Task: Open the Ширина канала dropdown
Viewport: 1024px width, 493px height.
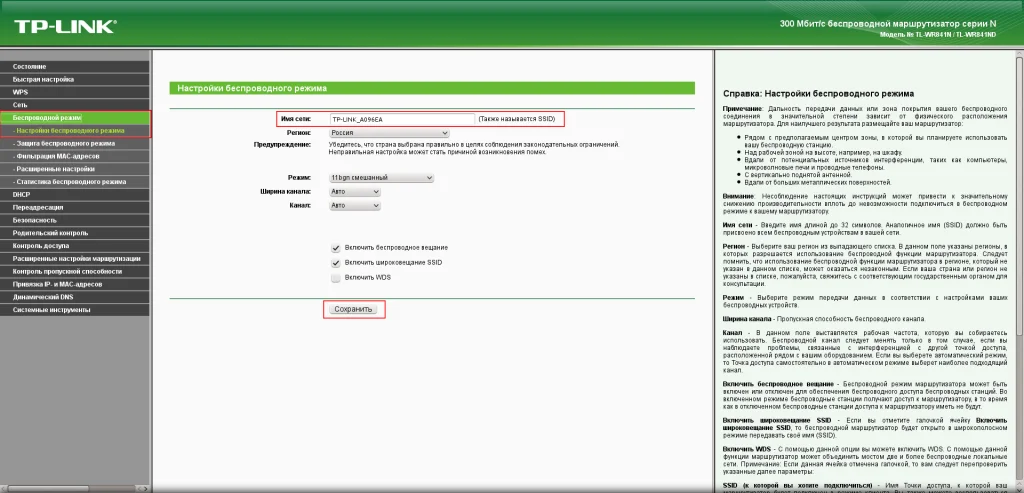Action: coord(355,191)
